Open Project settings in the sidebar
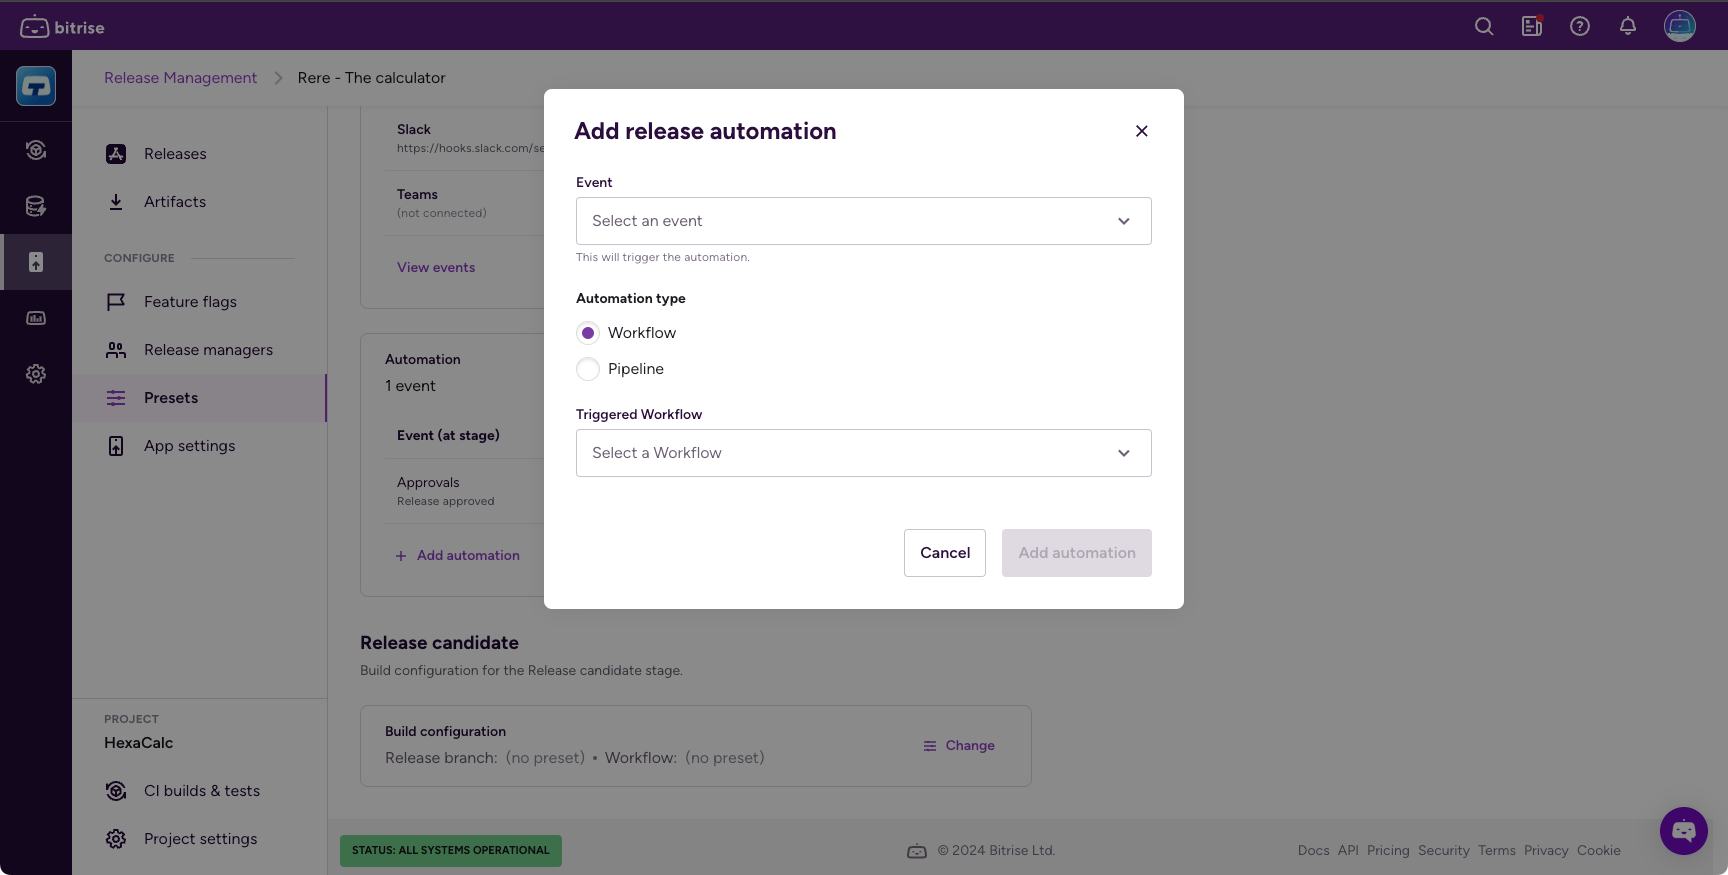 pos(200,839)
